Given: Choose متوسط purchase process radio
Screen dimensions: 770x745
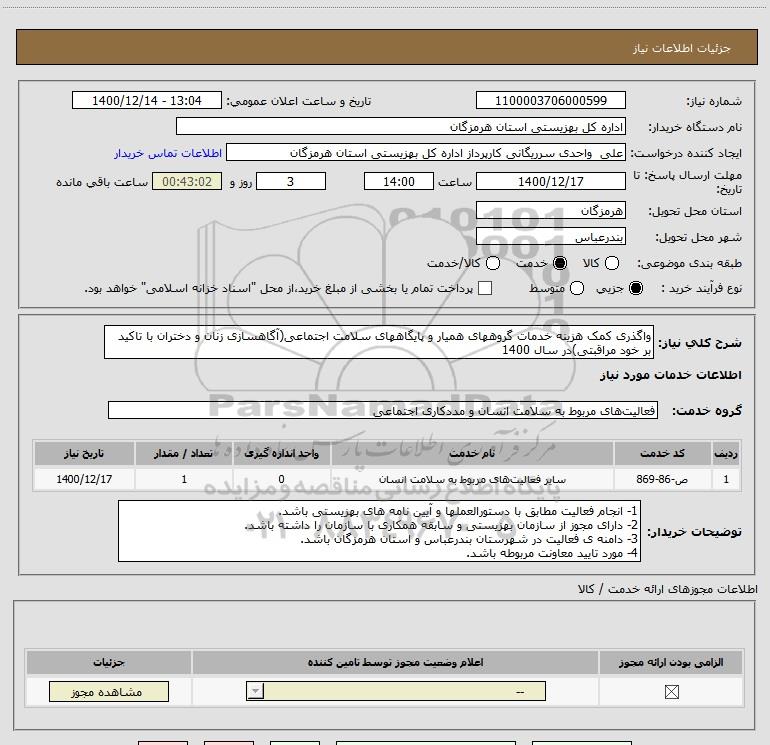Looking at the screenshot, I should pyautogui.click(x=577, y=289).
